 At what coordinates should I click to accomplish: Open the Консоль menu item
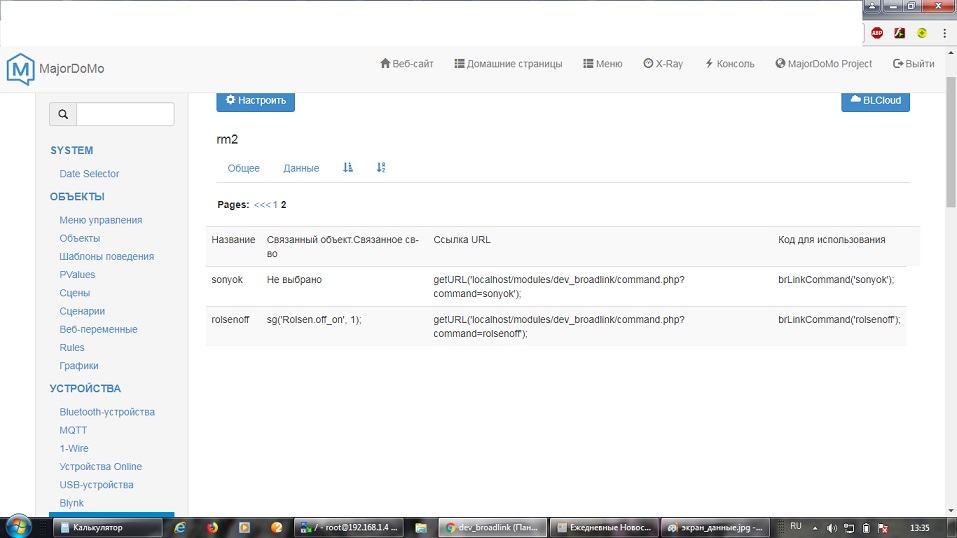pos(729,63)
